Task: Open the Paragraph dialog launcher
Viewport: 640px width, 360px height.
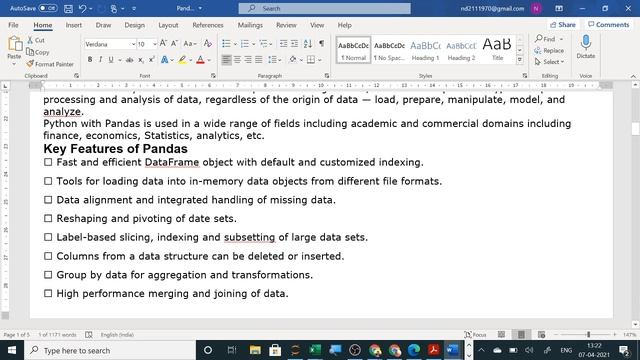Action: pyautogui.click(x=327, y=76)
